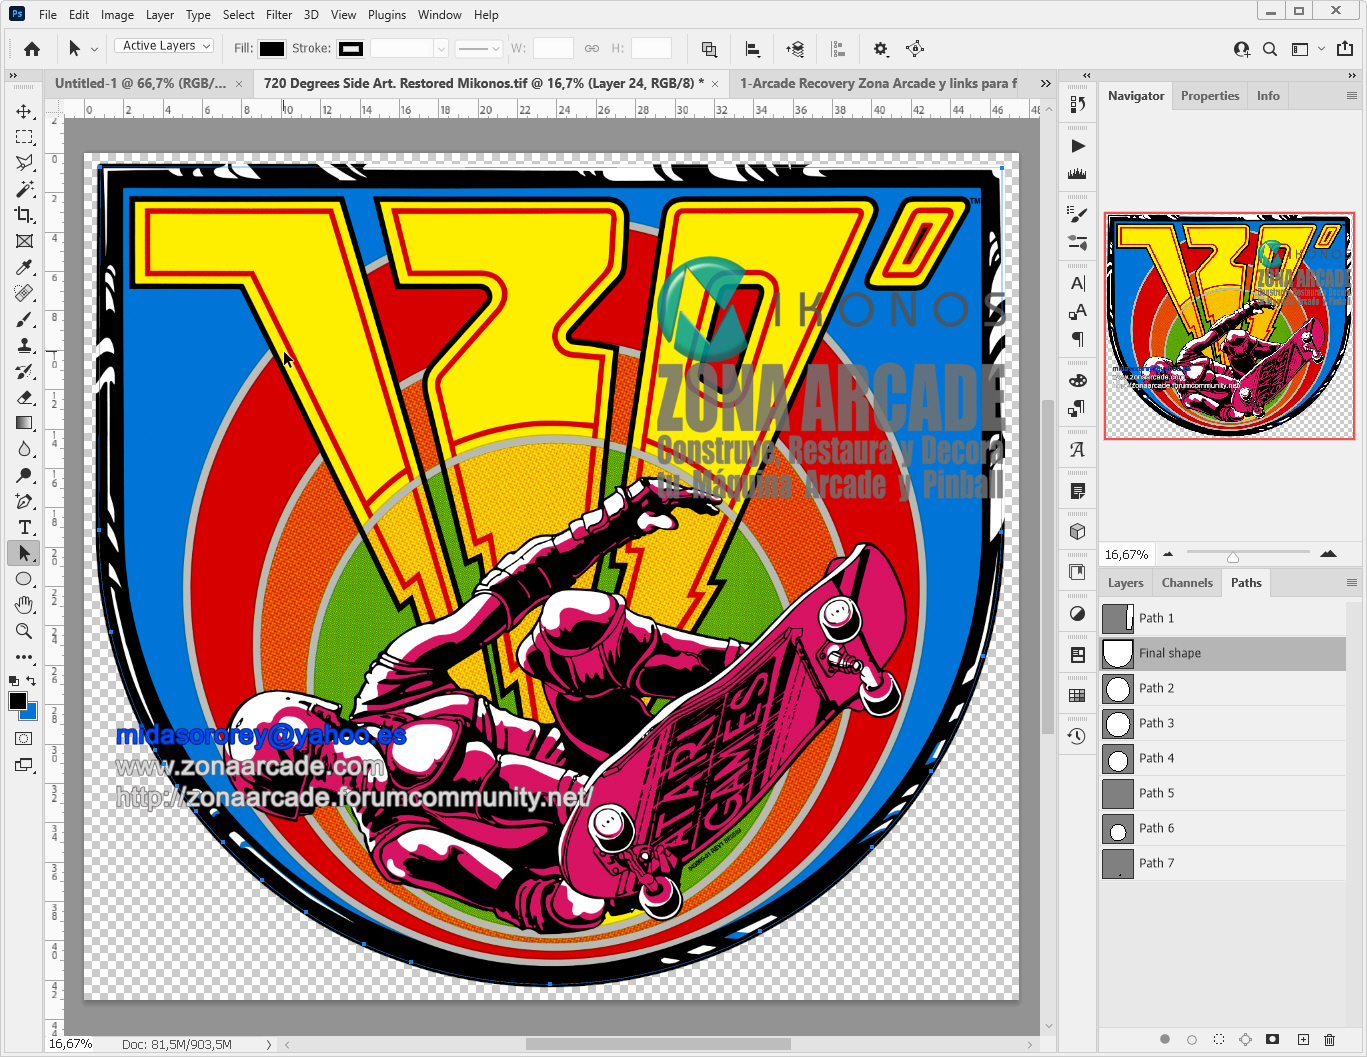
Task: Click the Navigator preview thumbnail
Action: coord(1229,326)
